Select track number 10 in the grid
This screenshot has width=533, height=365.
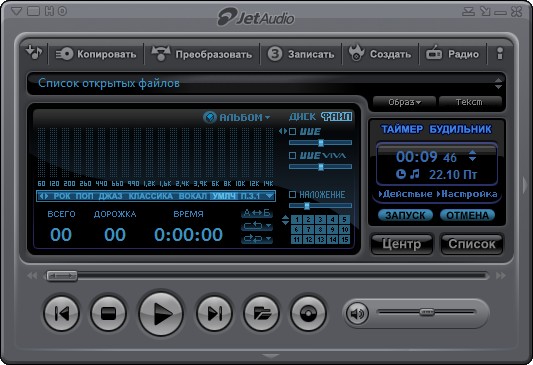(x=344, y=230)
